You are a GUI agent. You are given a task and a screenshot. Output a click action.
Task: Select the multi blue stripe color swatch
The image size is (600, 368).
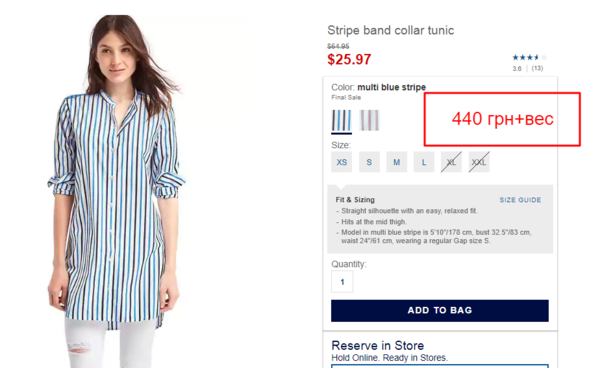pyautogui.click(x=341, y=121)
